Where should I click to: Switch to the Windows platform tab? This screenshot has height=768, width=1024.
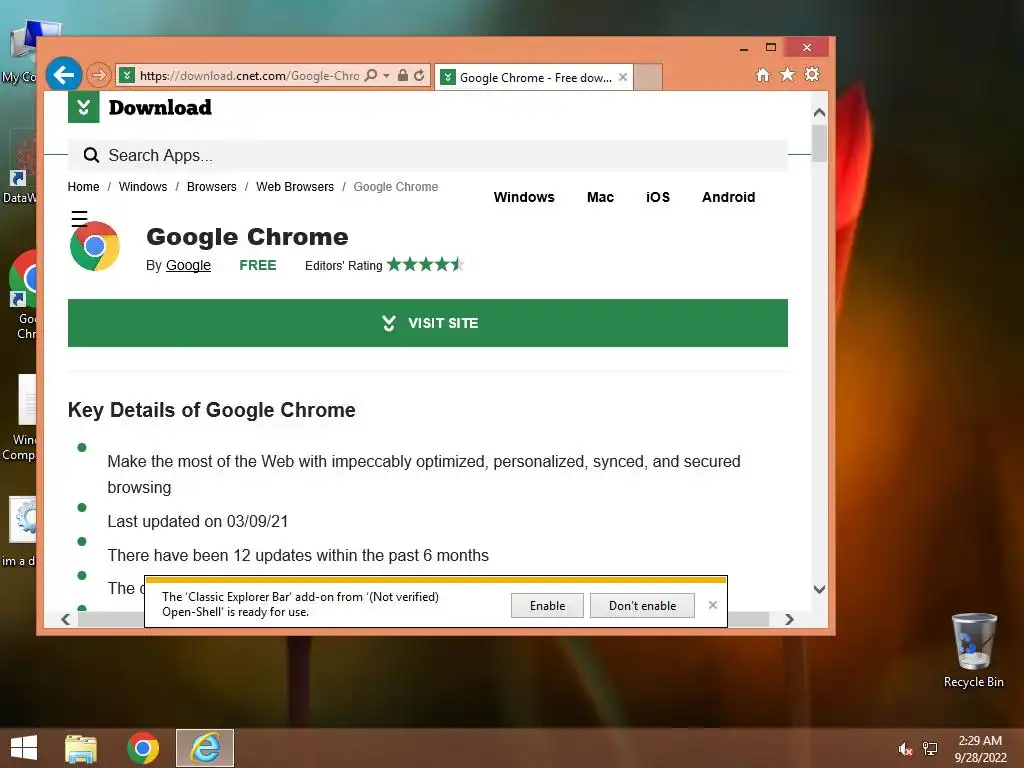pos(524,197)
